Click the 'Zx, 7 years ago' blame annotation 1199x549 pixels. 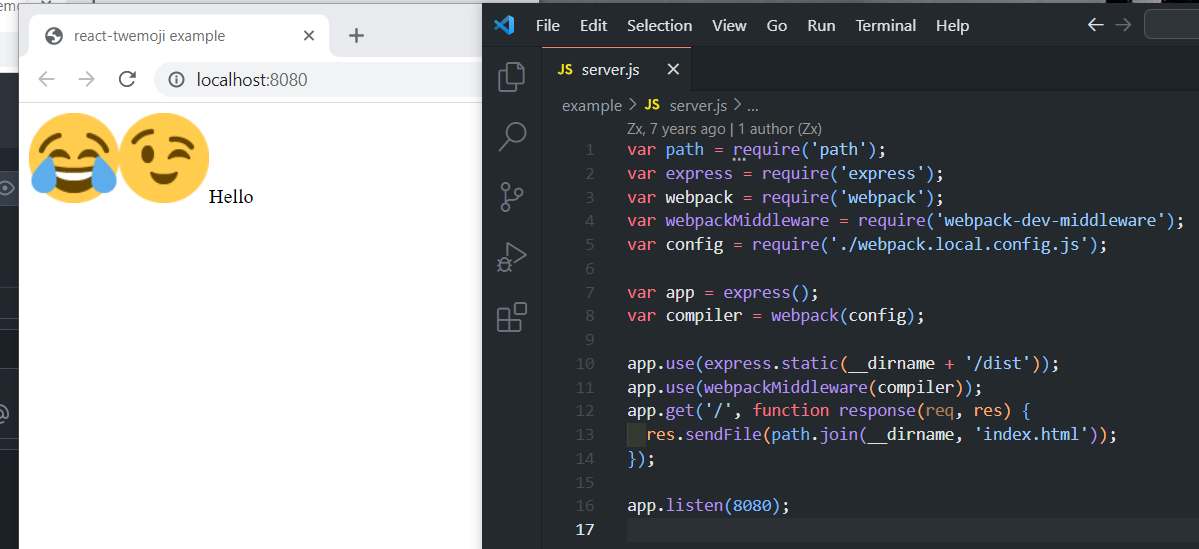point(724,129)
